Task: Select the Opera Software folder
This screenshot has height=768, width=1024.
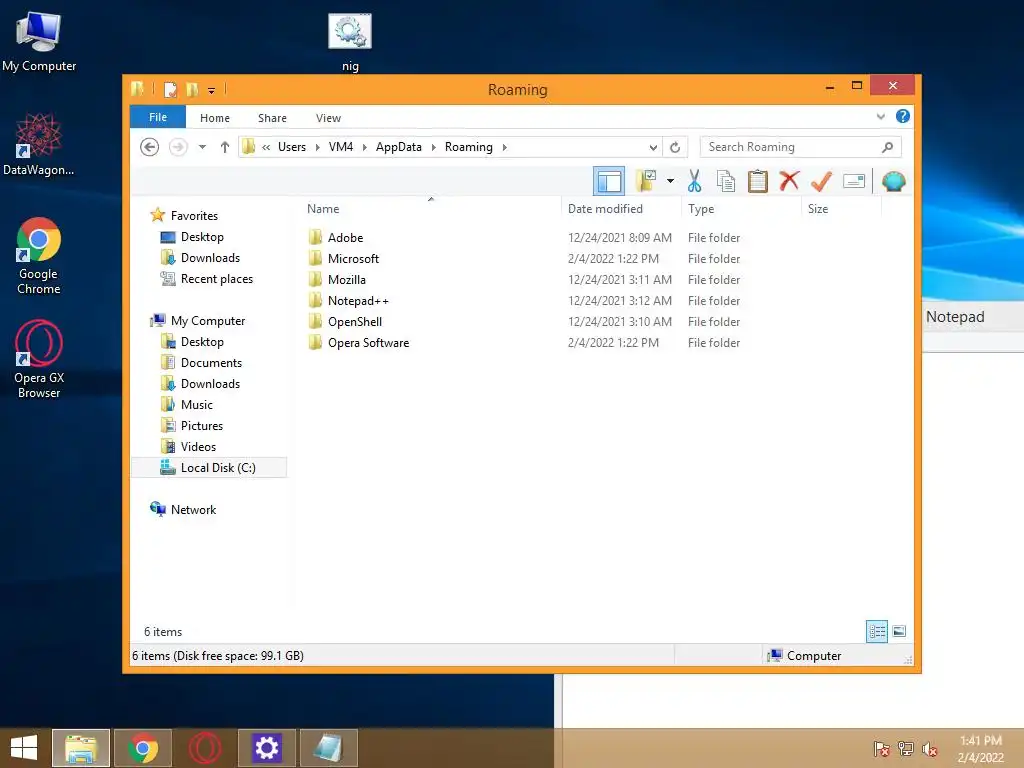Action: [x=368, y=343]
